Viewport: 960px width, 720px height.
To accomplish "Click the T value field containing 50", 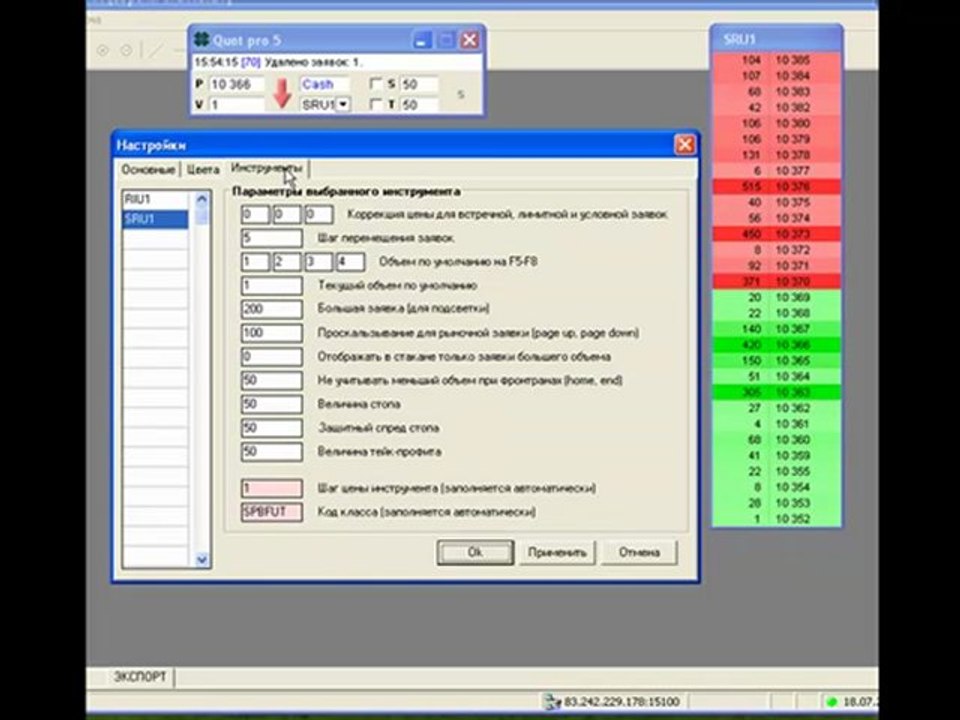I will point(419,105).
